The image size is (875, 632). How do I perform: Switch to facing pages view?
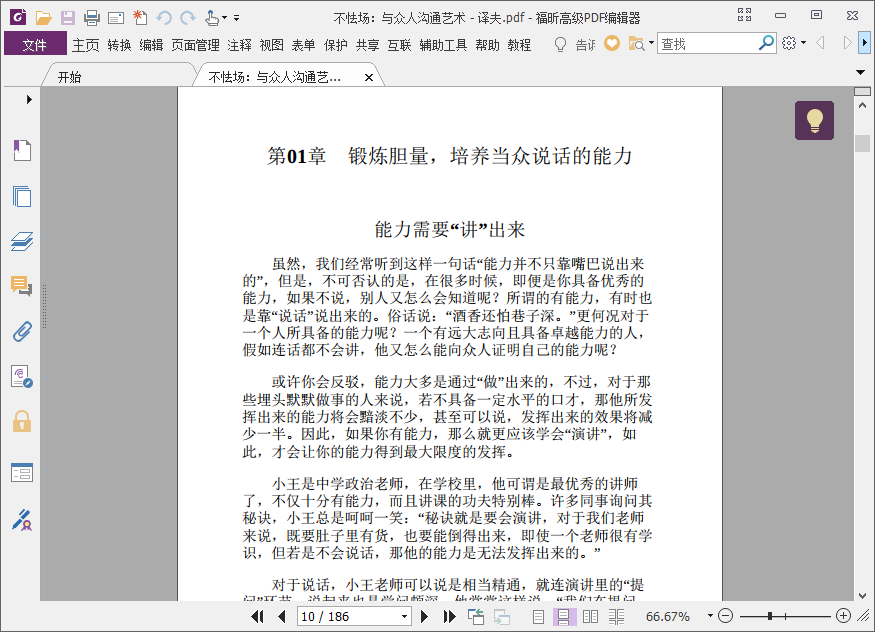point(590,616)
